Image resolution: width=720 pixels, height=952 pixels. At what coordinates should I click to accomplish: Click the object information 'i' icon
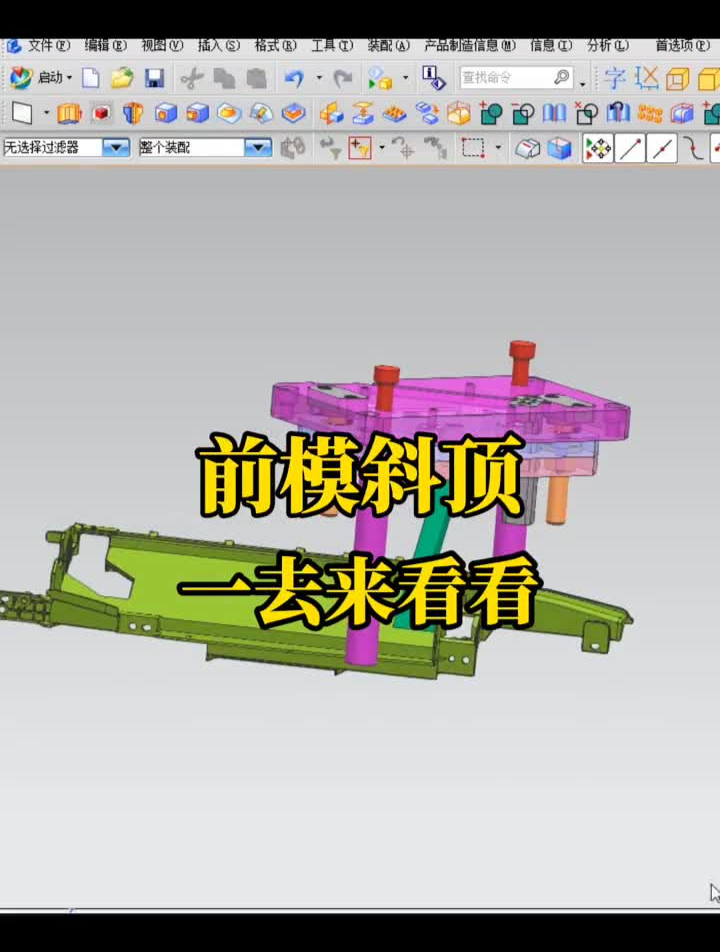433,78
